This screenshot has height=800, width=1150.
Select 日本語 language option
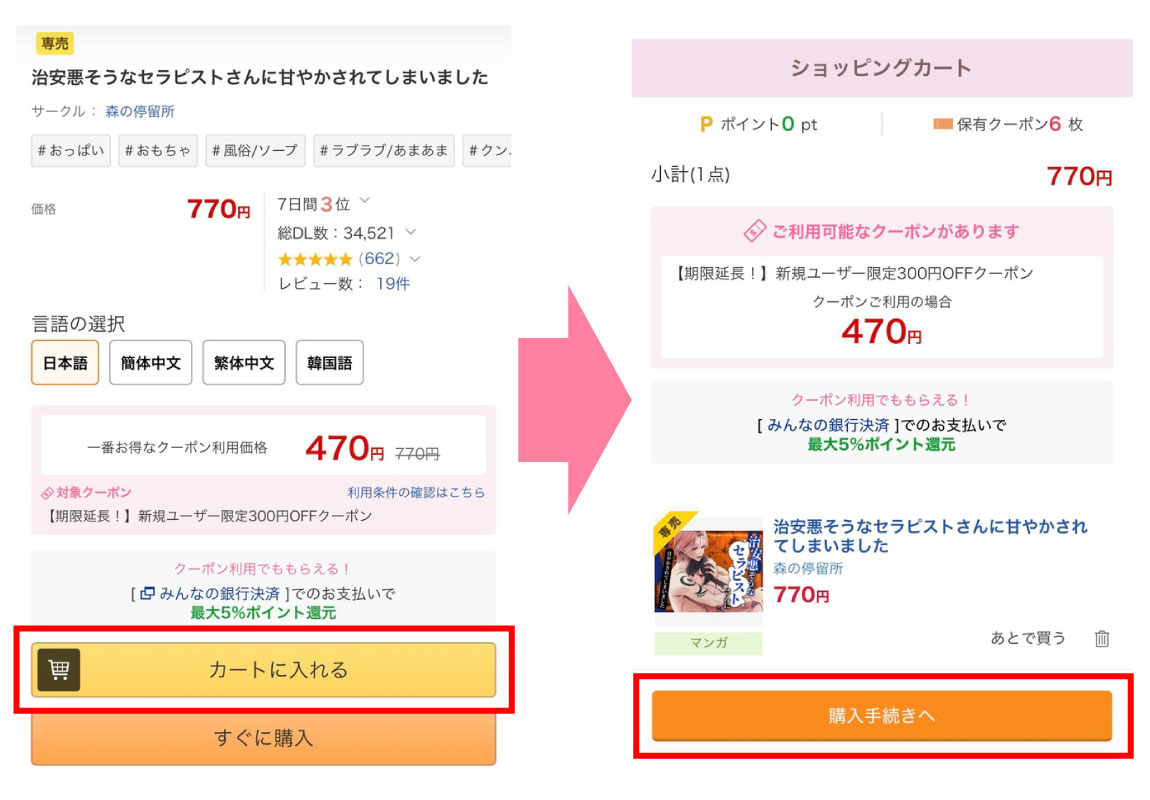click(x=65, y=363)
